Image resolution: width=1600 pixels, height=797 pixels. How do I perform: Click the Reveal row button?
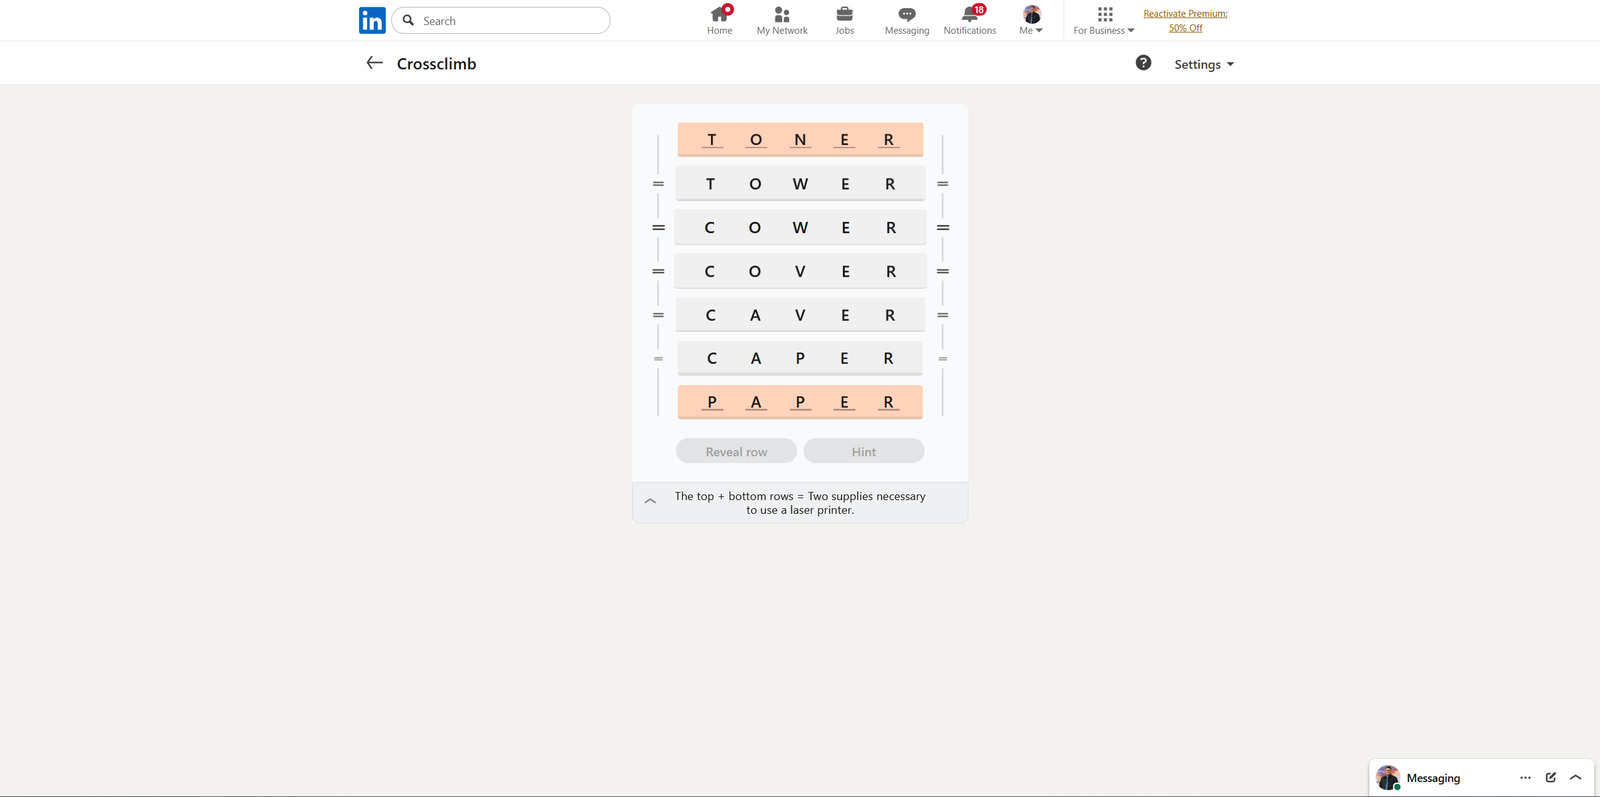736,451
